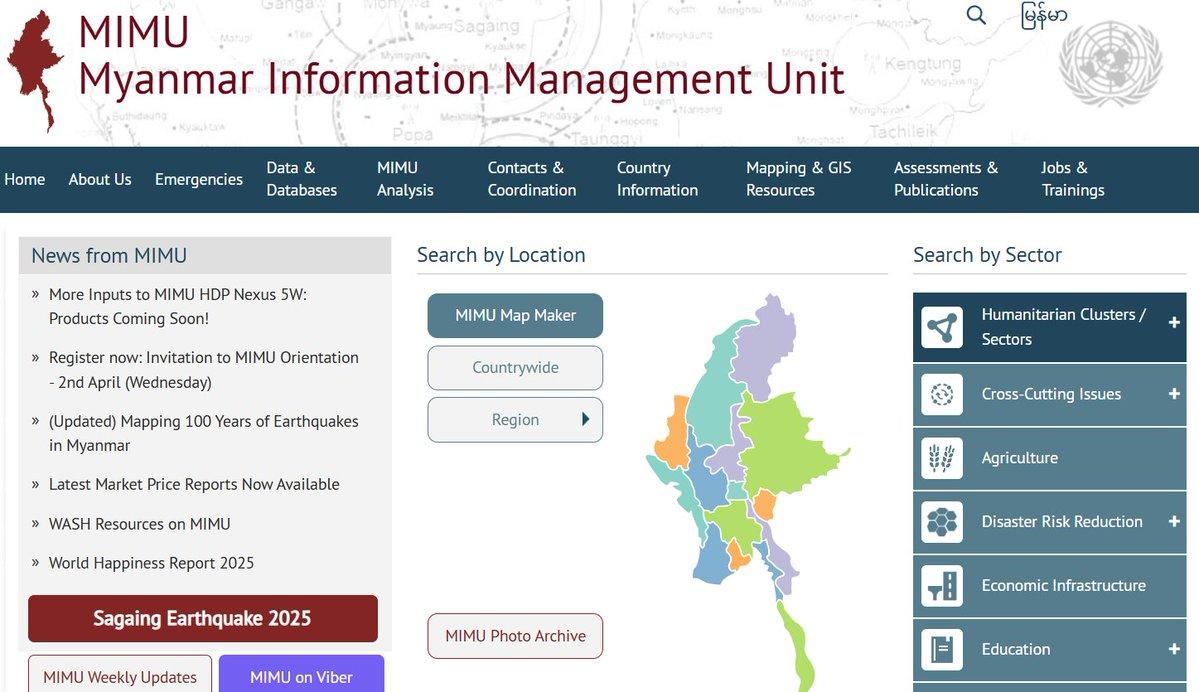The height and width of the screenshot is (692, 1199).
Task: Open Jobs & Trainings menu
Action: click(x=1073, y=179)
